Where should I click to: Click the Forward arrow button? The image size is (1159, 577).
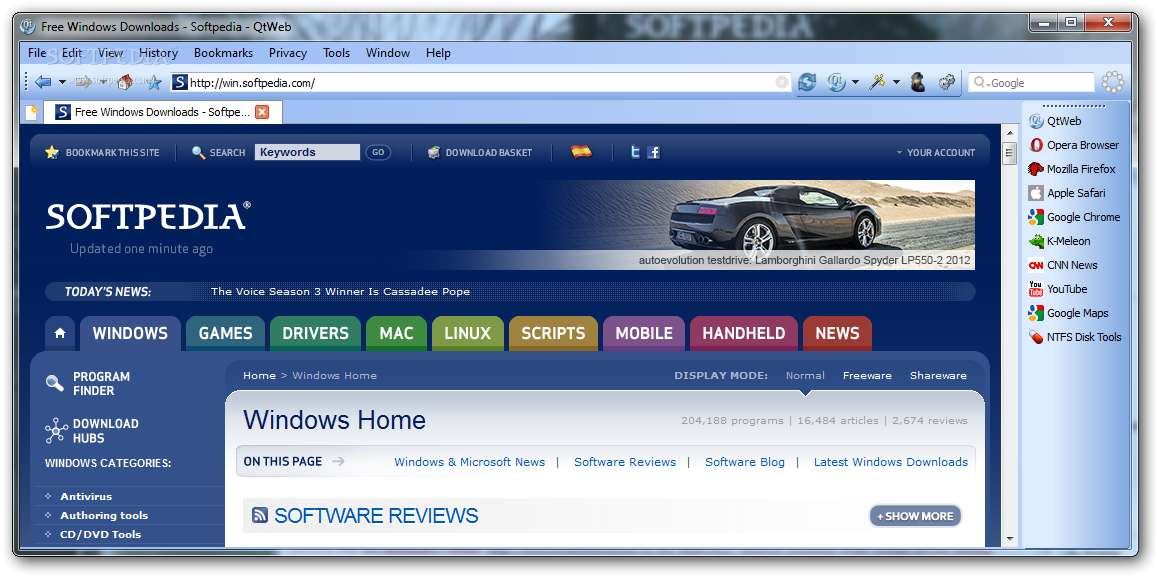pyautogui.click(x=84, y=82)
